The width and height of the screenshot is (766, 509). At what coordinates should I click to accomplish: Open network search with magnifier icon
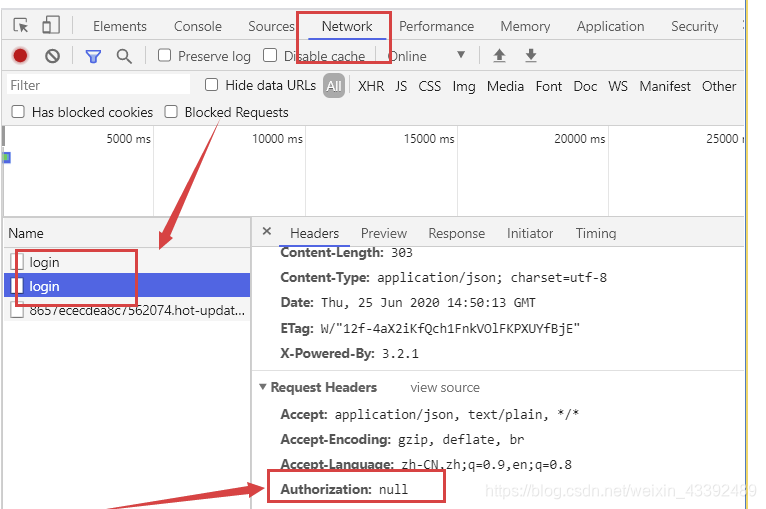(124, 57)
